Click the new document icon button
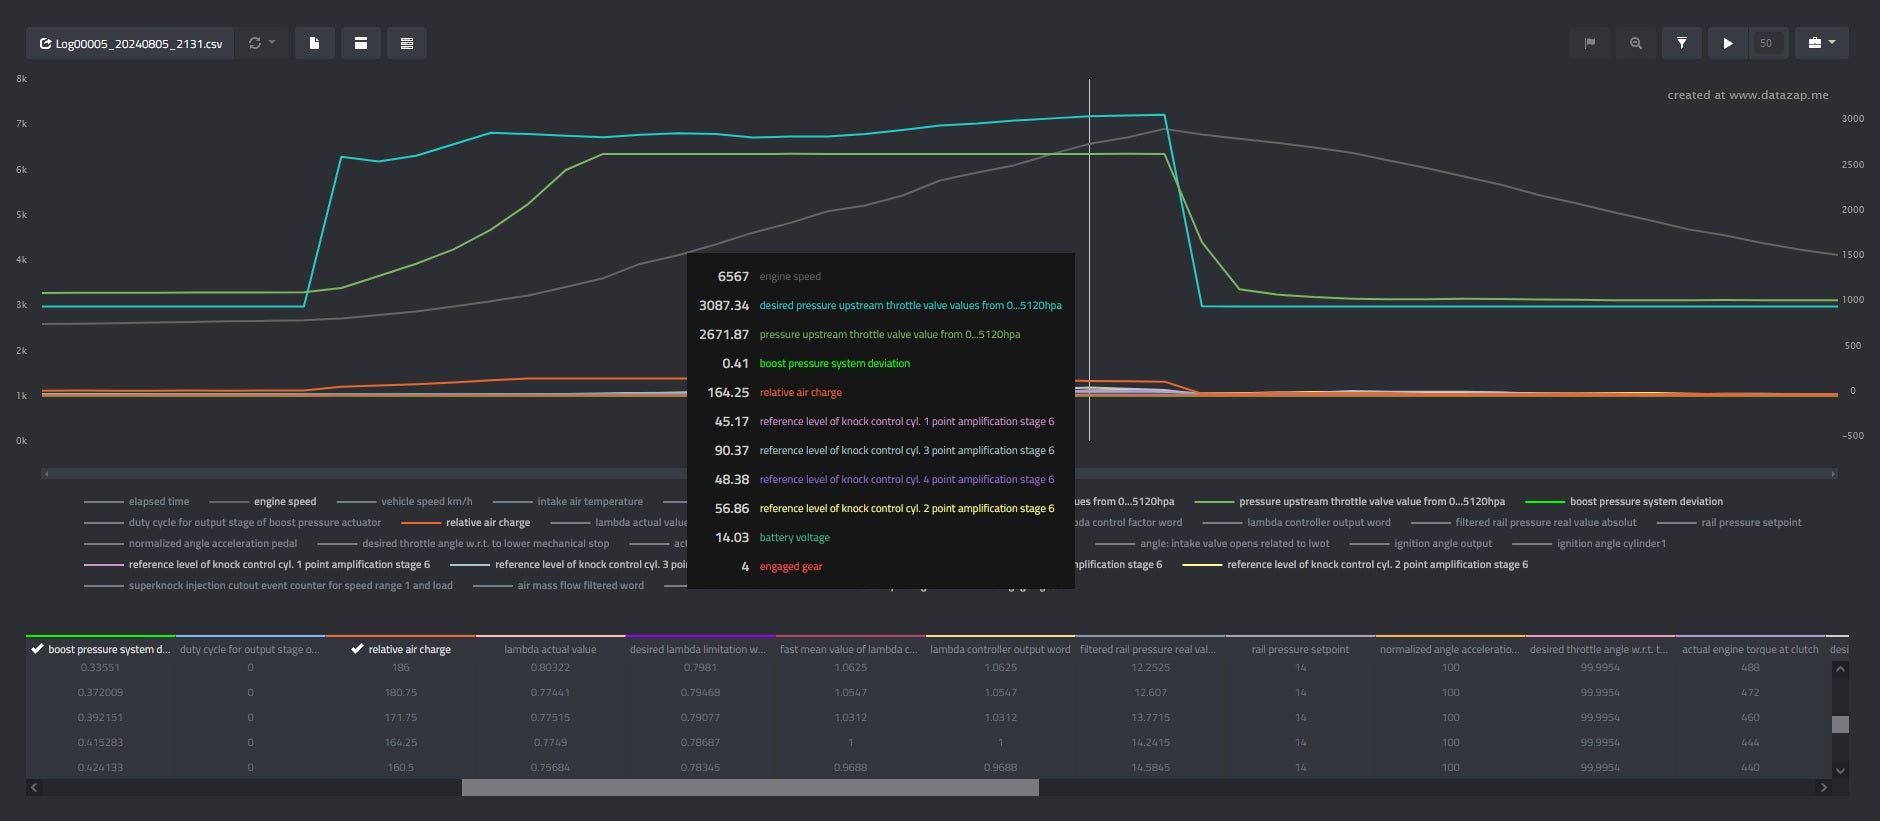This screenshot has height=821, width=1880. pos(314,43)
